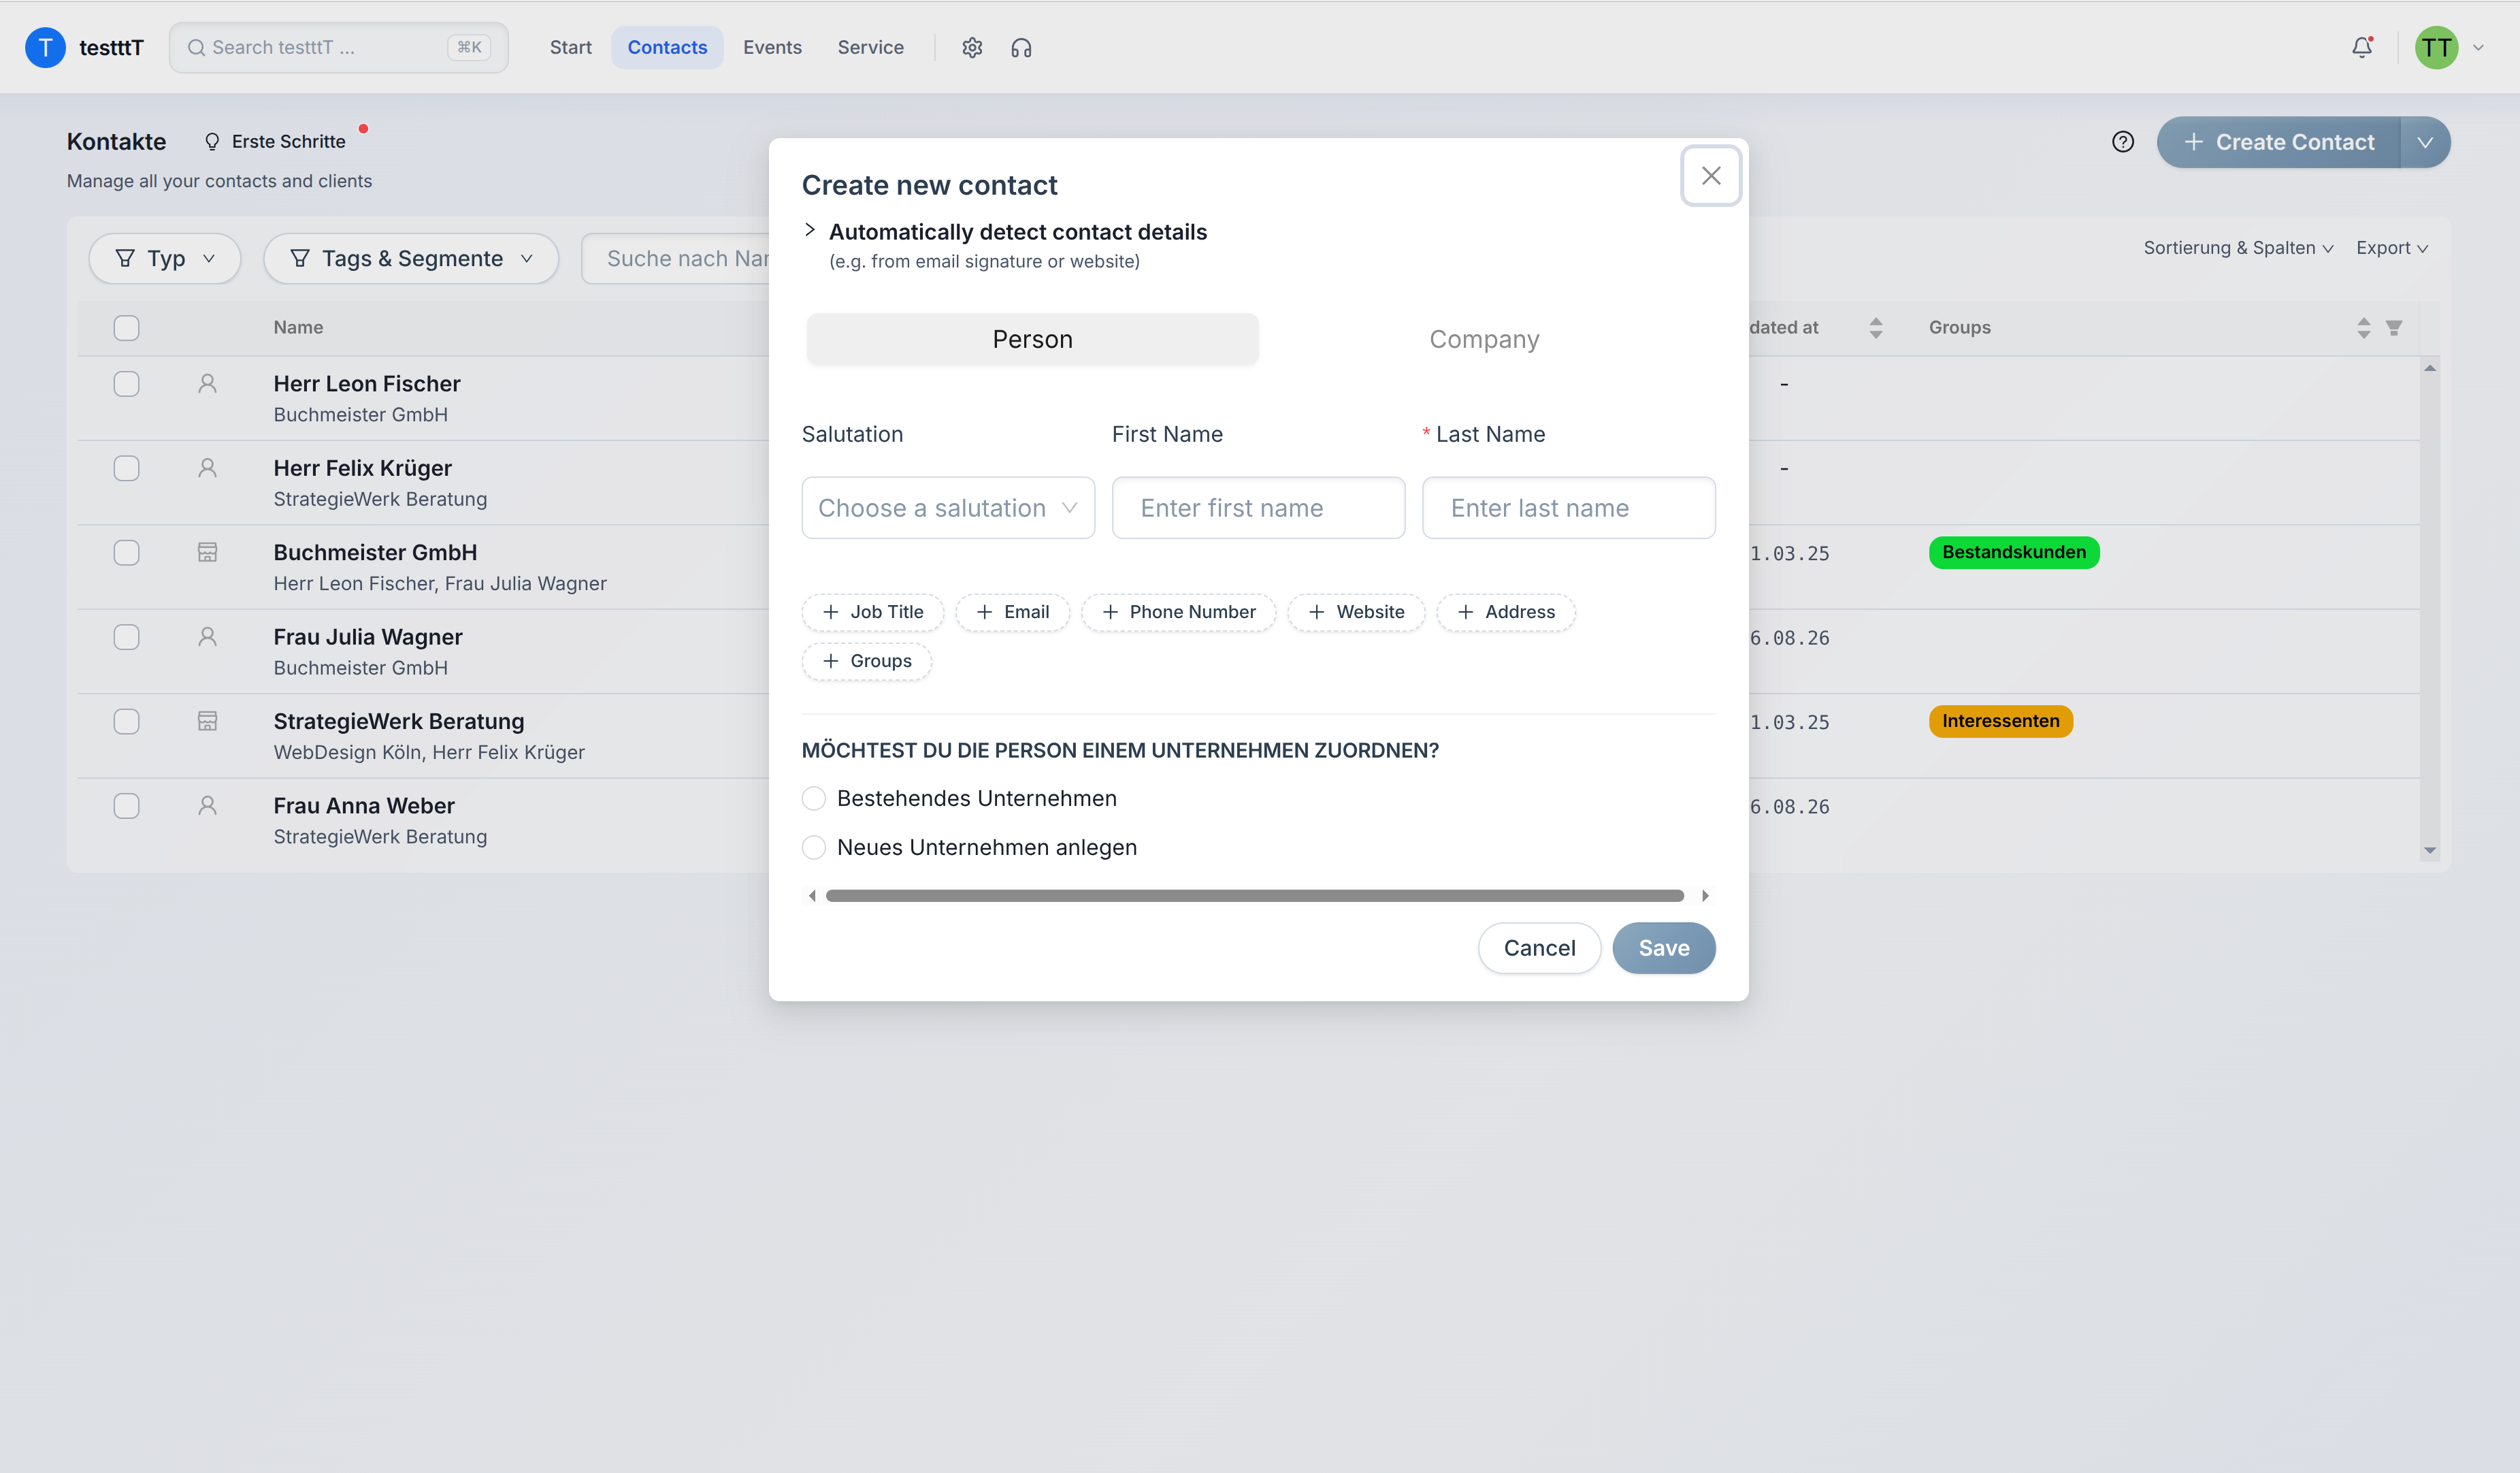
Task: Open the TT user avatar
Action: (2436, 47)
